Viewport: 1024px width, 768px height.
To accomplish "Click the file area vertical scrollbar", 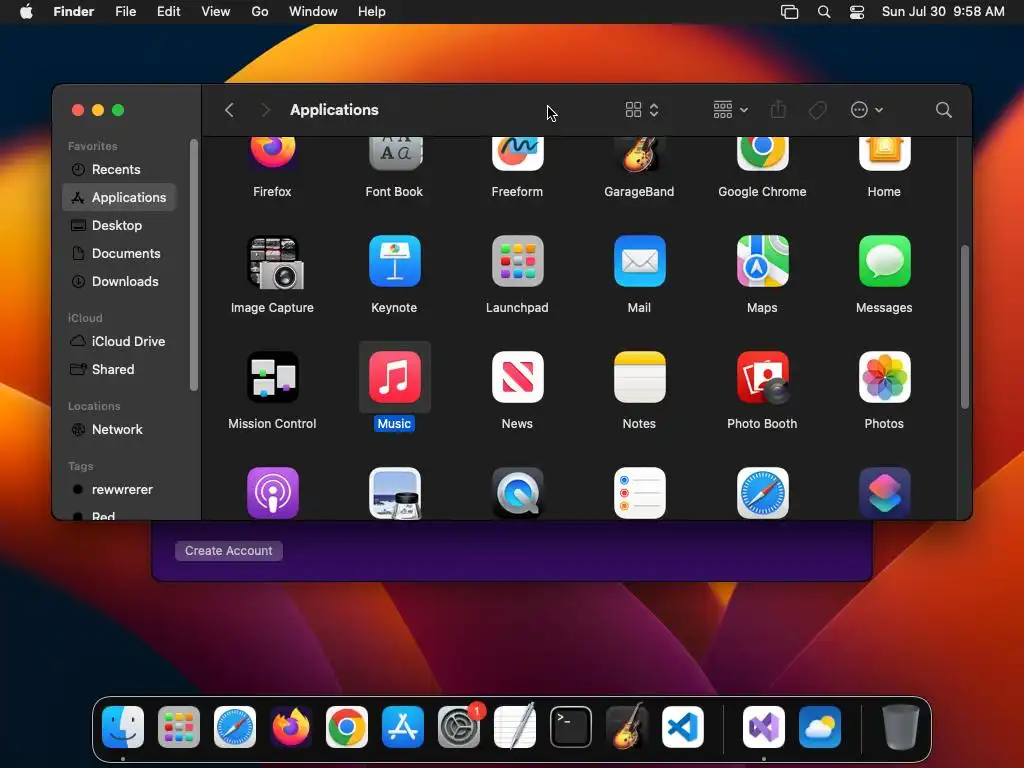I will point(964,327).
